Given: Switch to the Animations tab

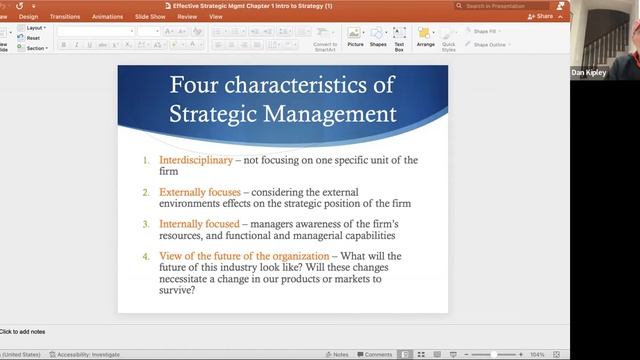Looking at the screenshot, I should point(107,17).
